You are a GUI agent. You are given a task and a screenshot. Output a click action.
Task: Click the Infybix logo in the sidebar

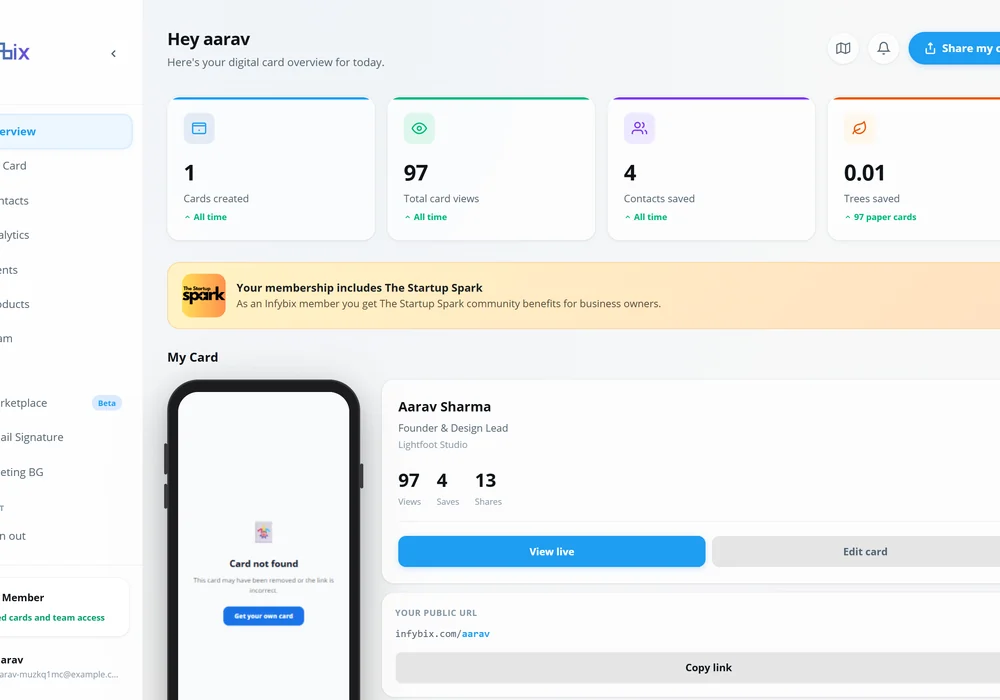point(15,52)
